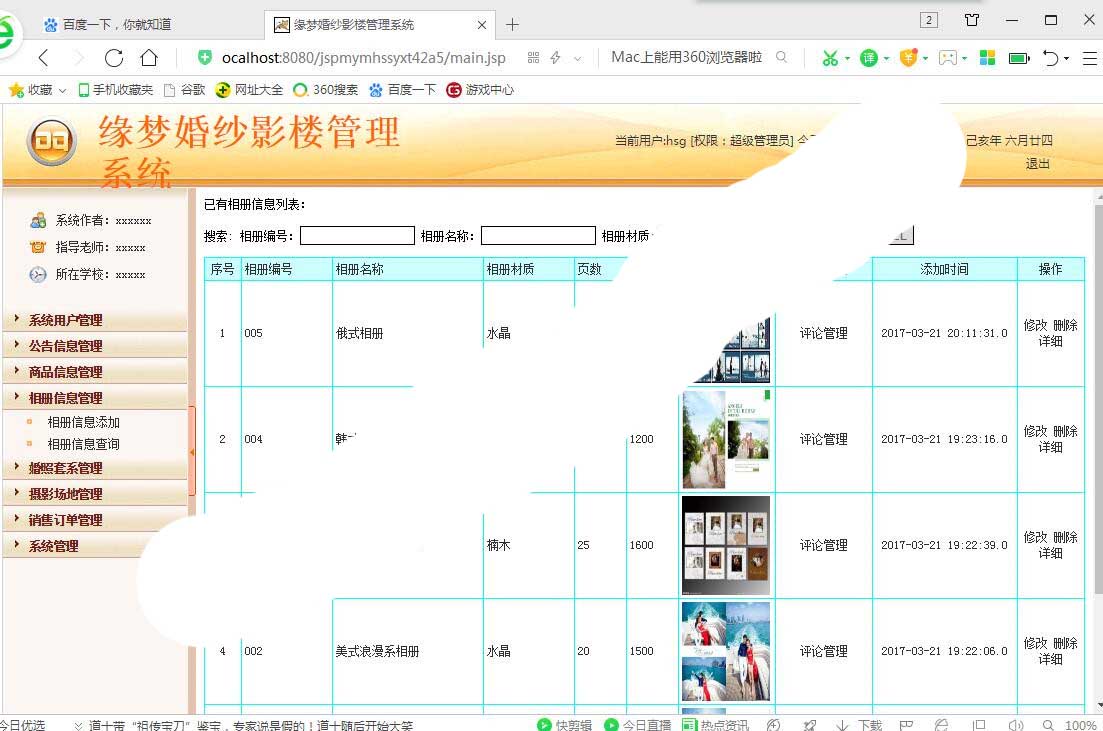Expand the 商品信息管理 menu section
This screenshot has width=1103, height=731.
click(66, 372)
